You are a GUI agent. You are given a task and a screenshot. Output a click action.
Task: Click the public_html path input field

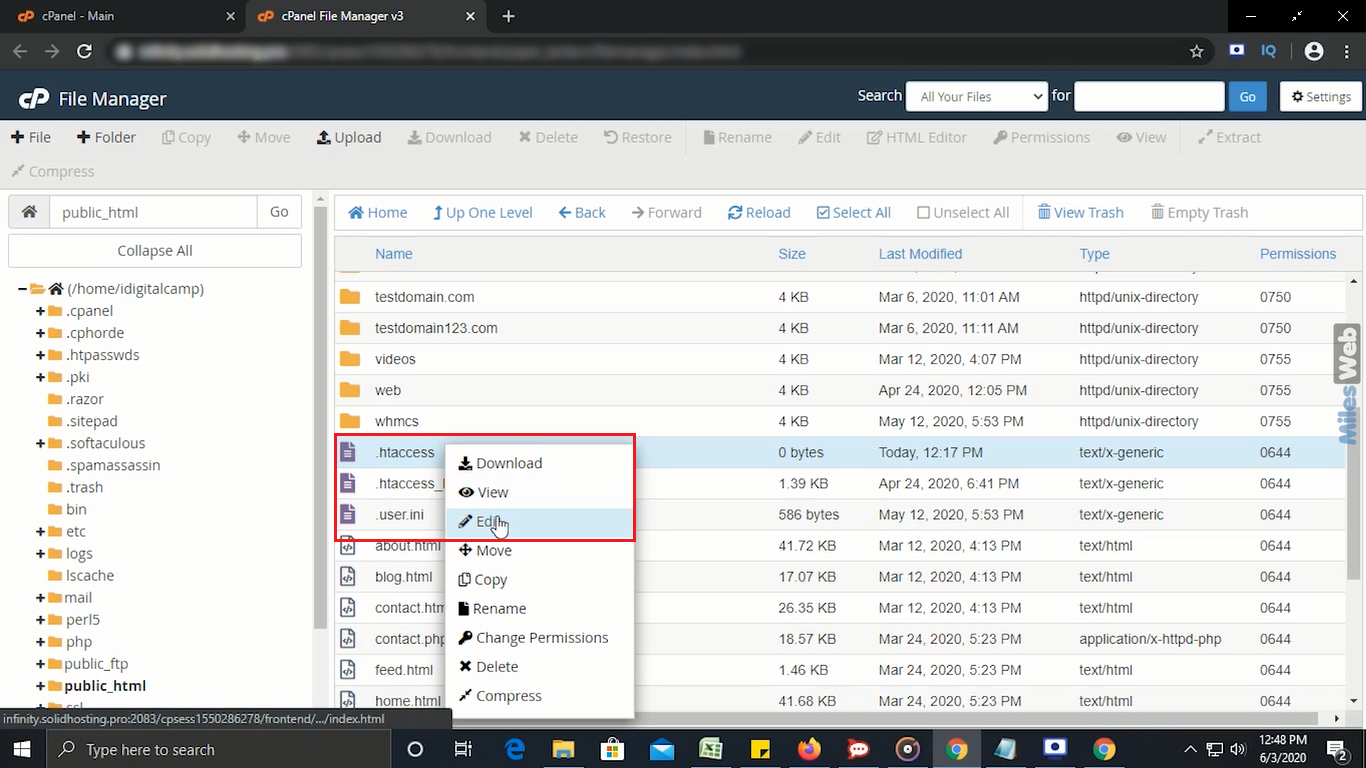153,212
